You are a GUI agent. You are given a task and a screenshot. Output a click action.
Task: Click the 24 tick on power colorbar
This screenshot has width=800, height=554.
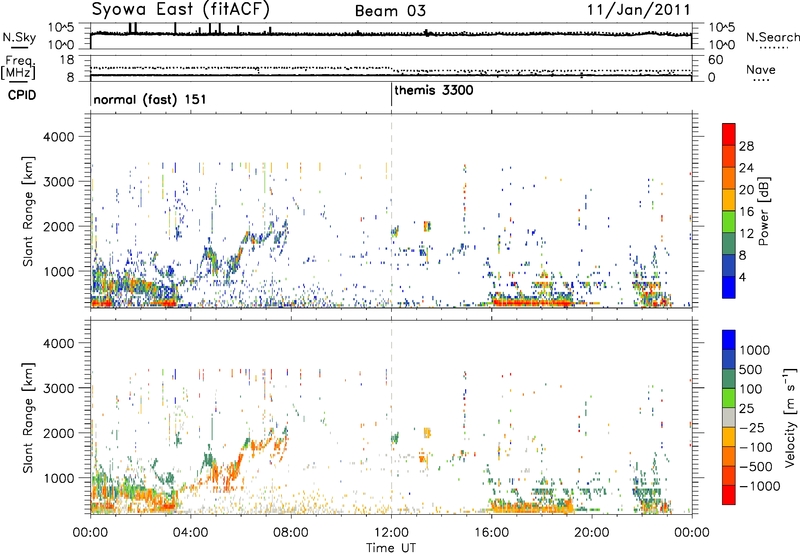point(746,168)
